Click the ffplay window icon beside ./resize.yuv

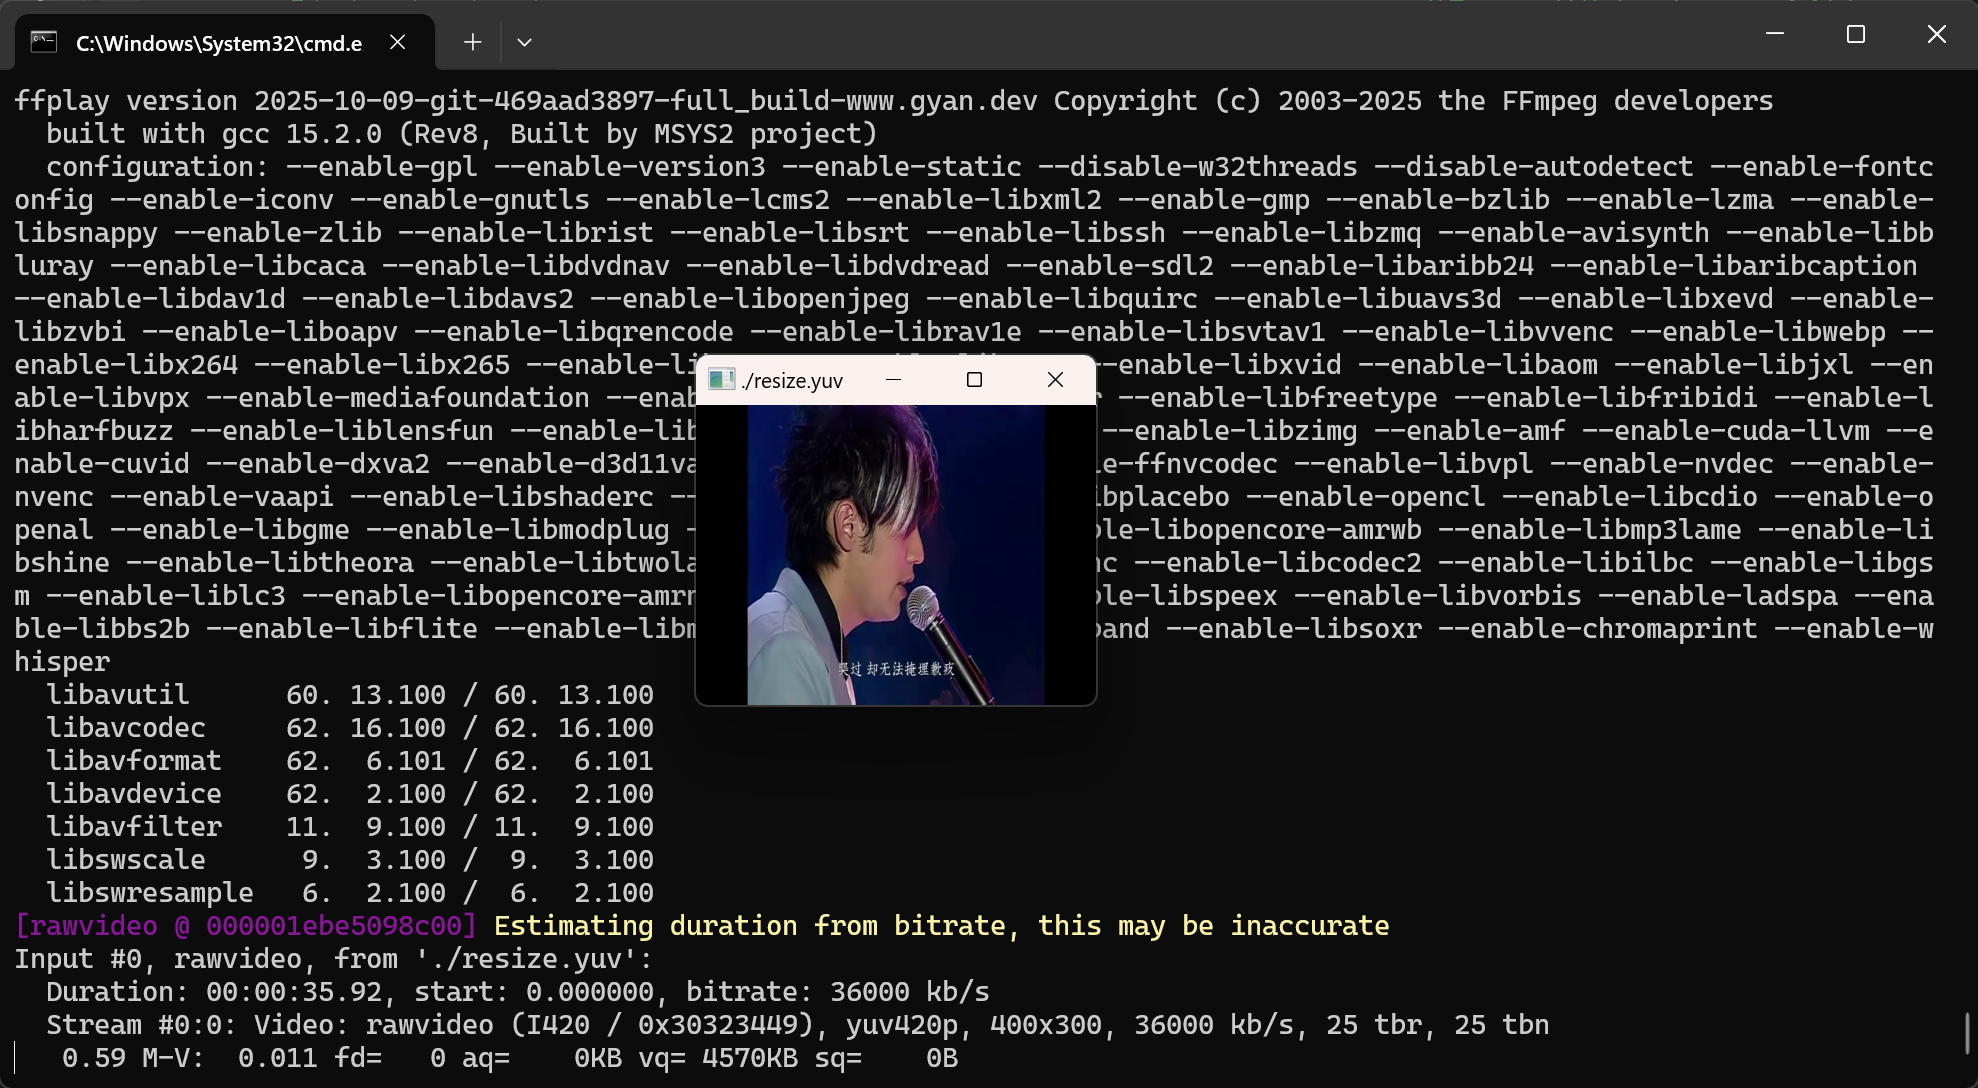pos(721,380)
